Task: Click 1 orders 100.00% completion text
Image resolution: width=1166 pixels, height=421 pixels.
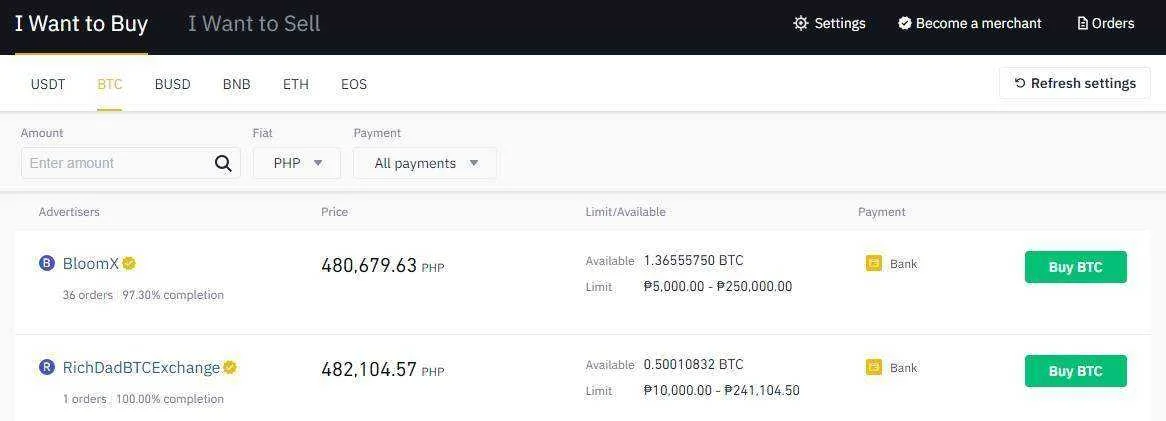Action: (143, 399)
